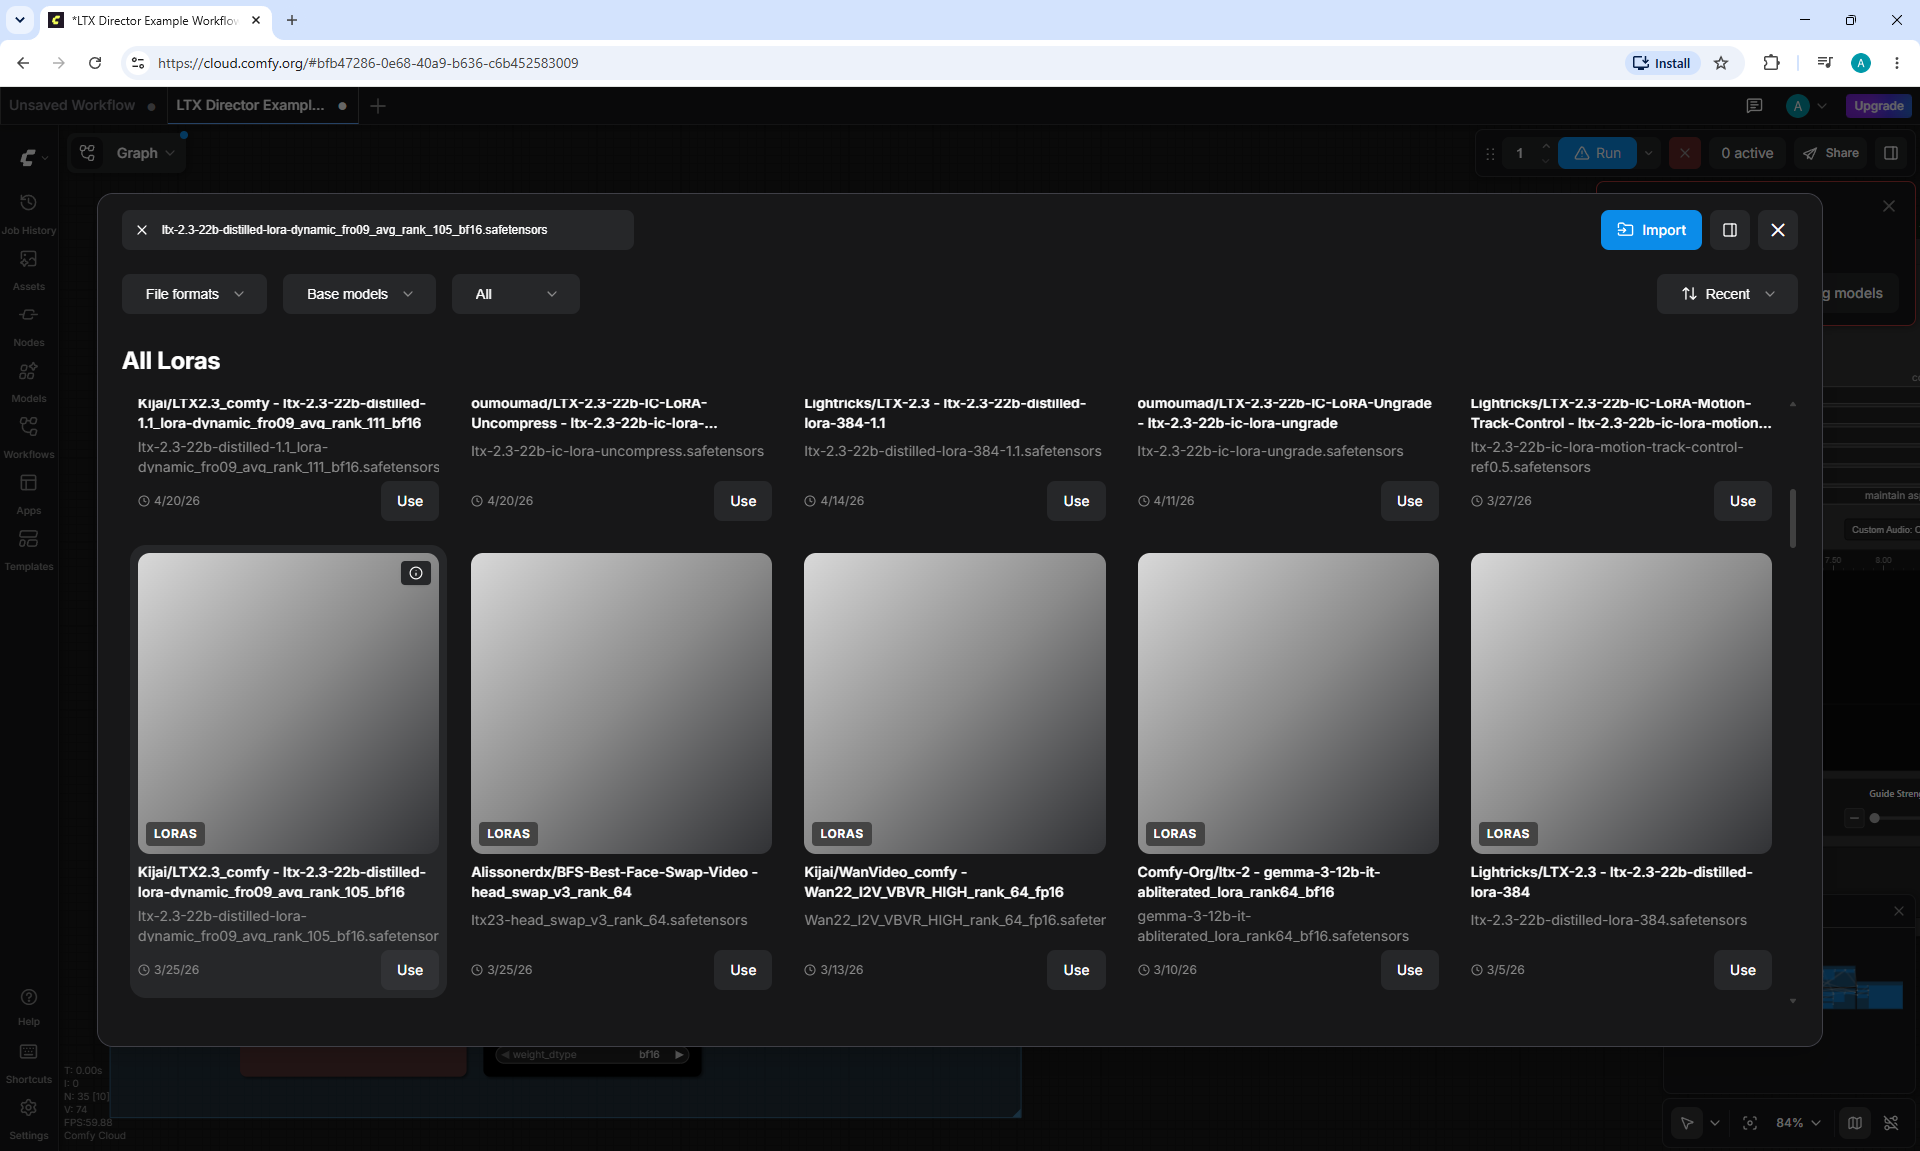This screenshot has height=1151, width=1920.
Task: Use the distilled-lora-384-1.1 model
Action: pos(1076,501)
